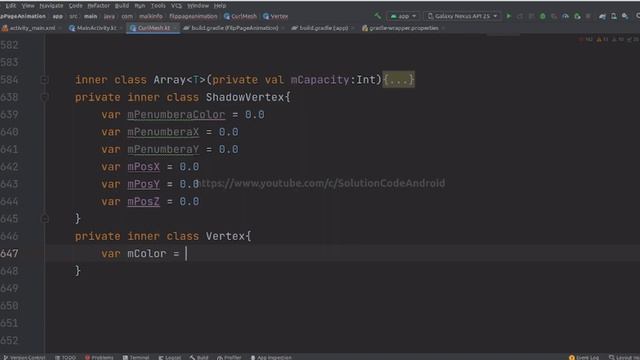Screen dimensions: 640x360
Task: Click the app breadcrumb in navigation bar
Action: pyautogui.click(x=58, y=16)
